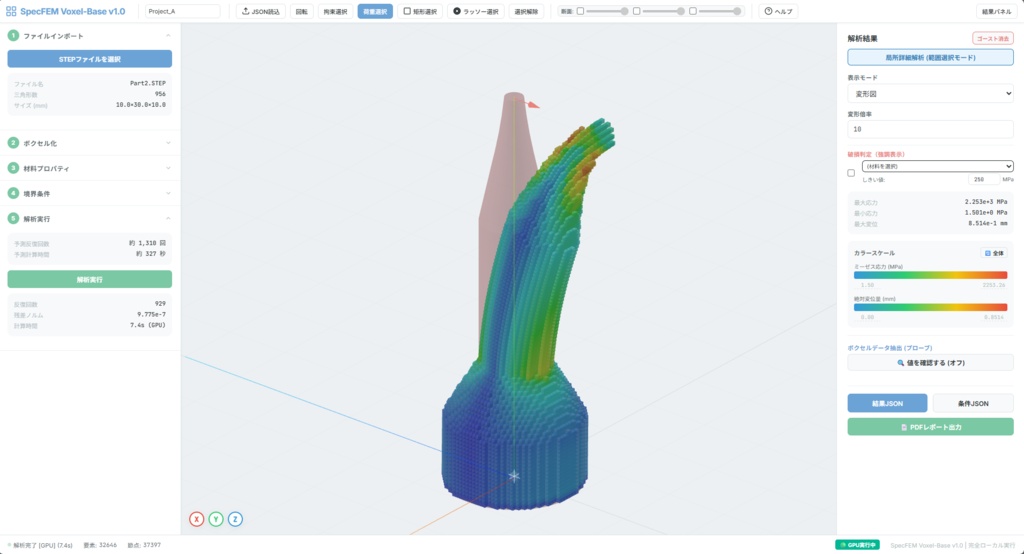Click the step 4 circle for 境界条件
The height and width of the screenshot is (554, 1024).
pos(13,193)
